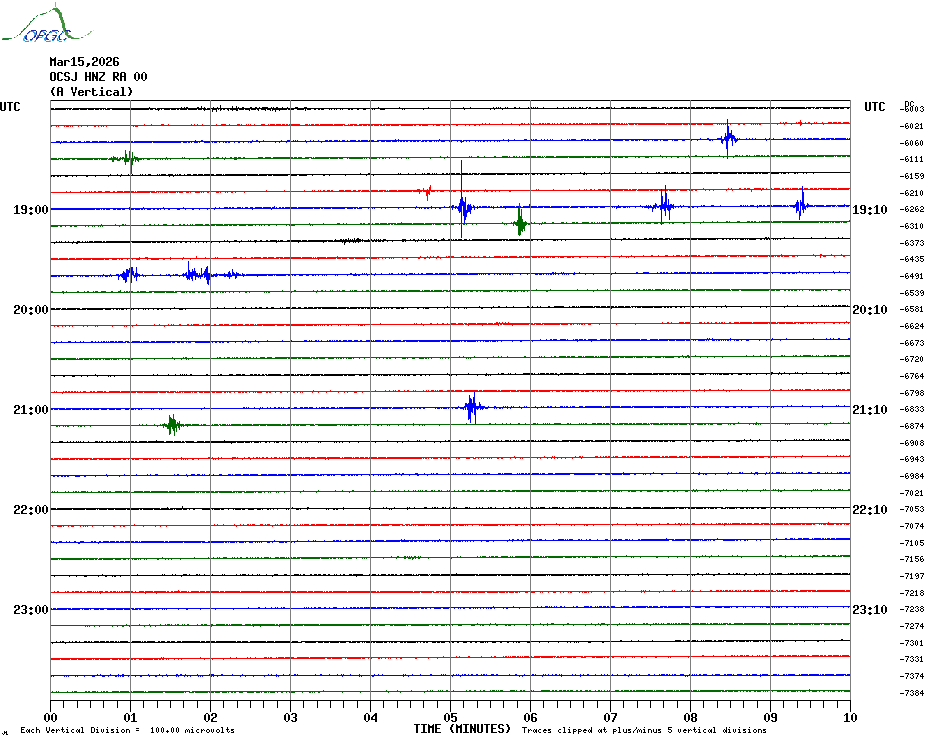Select the 20:00 time label on left axis

pos(30,310)
